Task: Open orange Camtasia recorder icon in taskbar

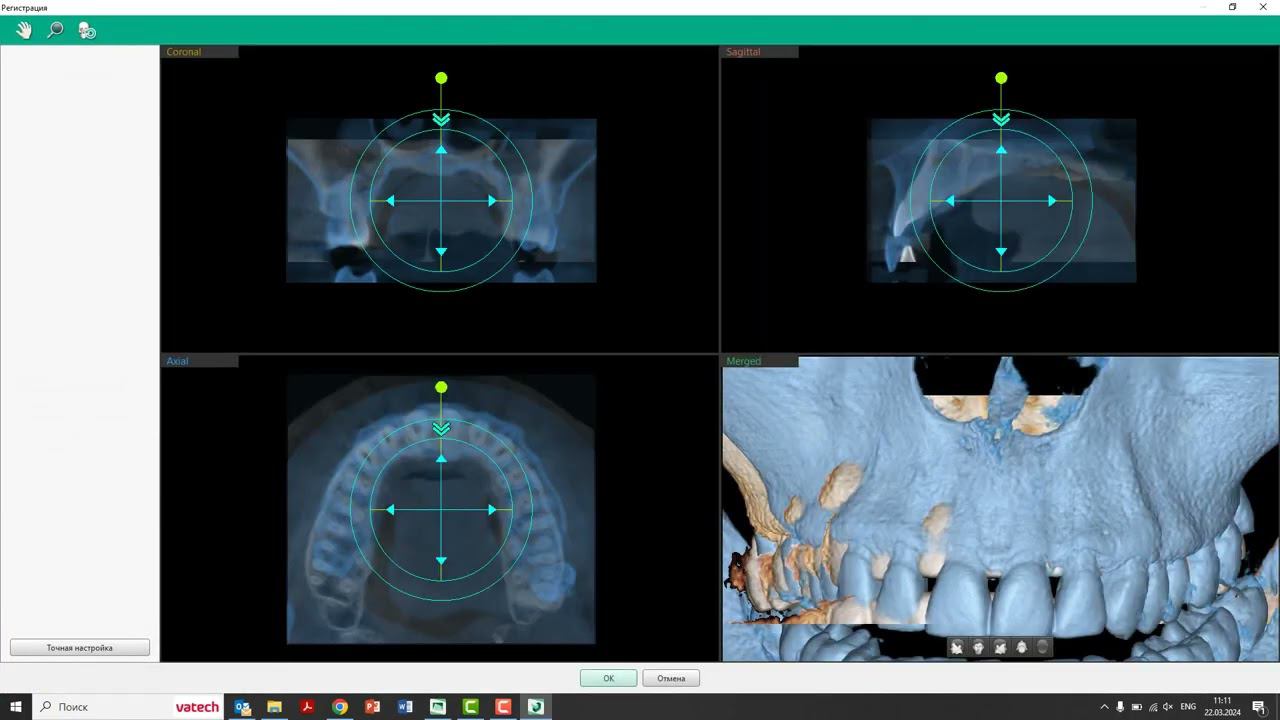Action: [x=503, y=707]
